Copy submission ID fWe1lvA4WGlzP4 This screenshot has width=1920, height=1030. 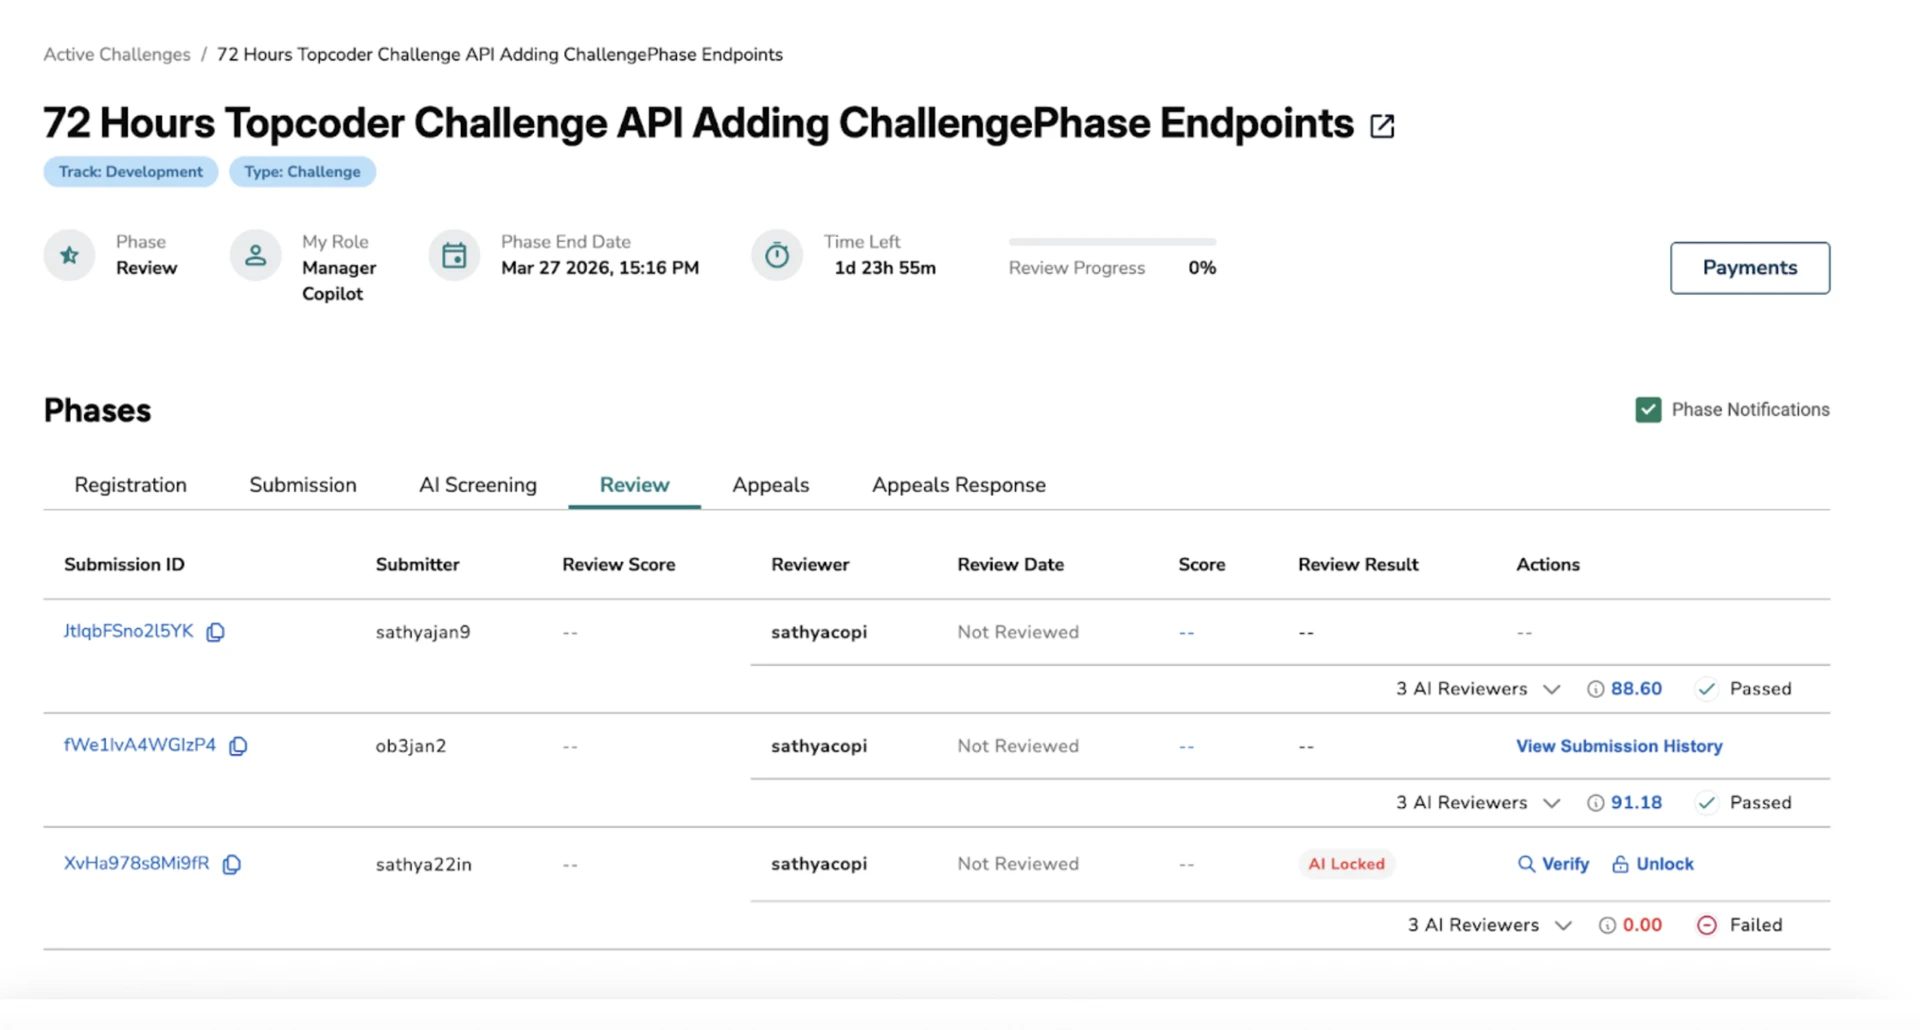click(x=238, y=746)
